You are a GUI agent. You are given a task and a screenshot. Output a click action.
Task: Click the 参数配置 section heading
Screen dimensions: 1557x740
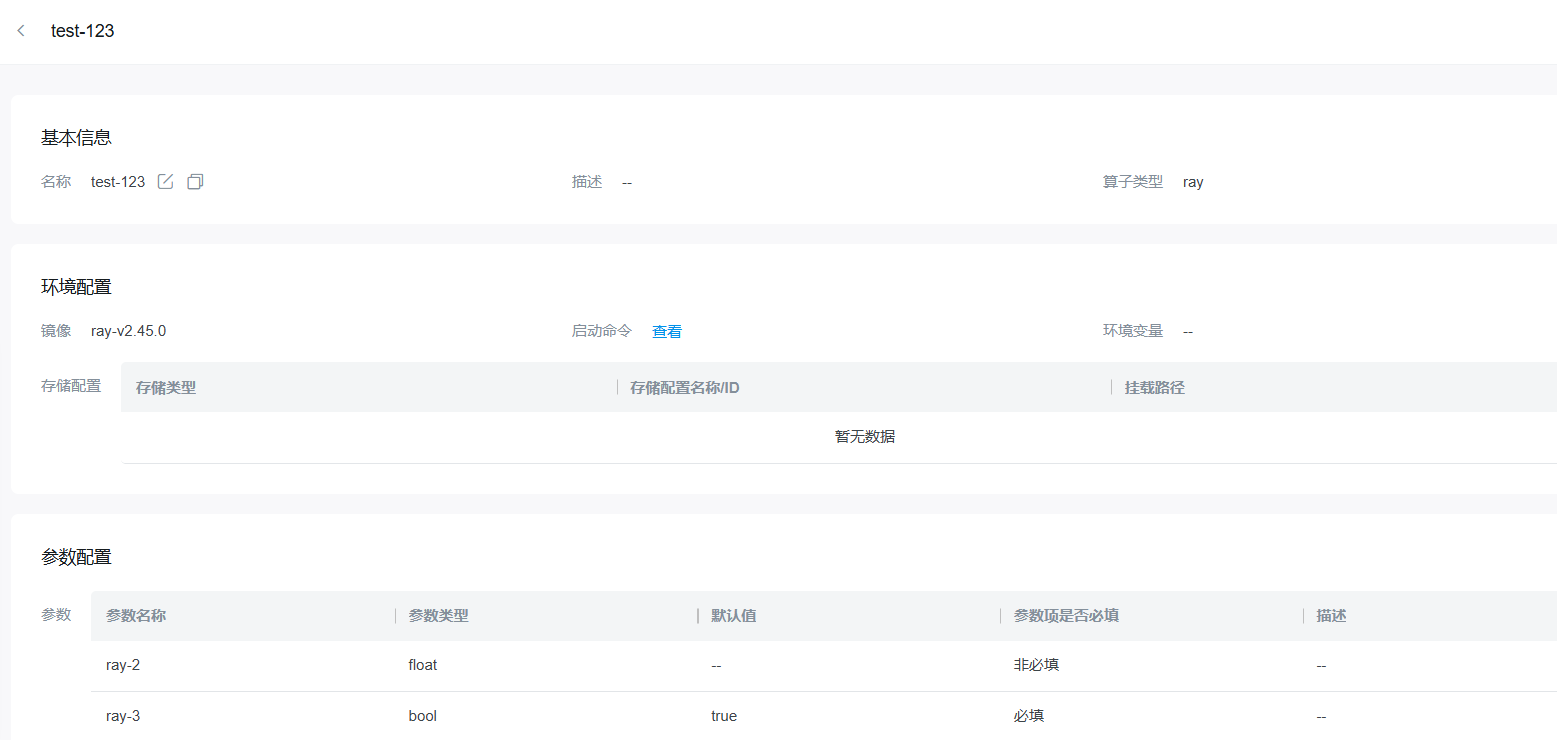coord(76,557)
